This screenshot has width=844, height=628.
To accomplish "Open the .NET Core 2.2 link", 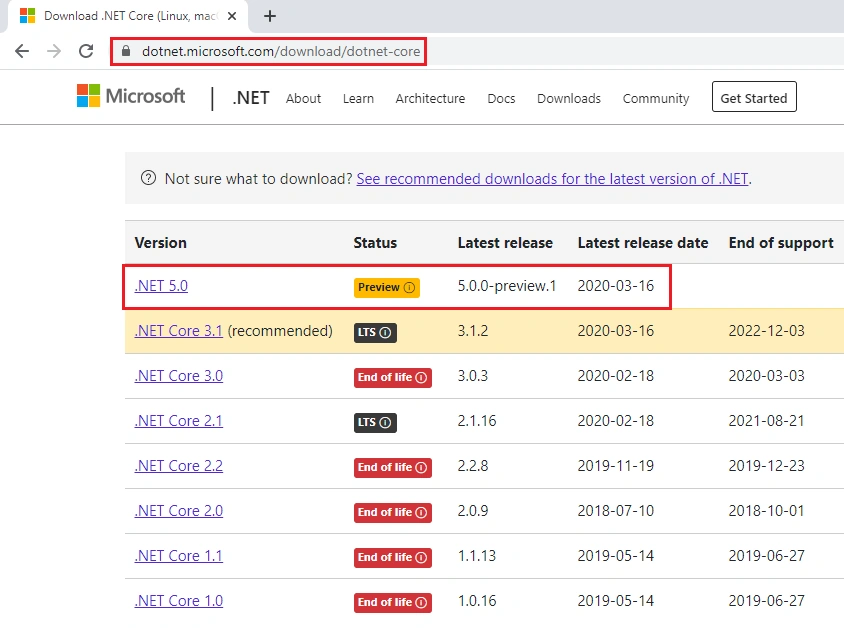I will 178,465.
